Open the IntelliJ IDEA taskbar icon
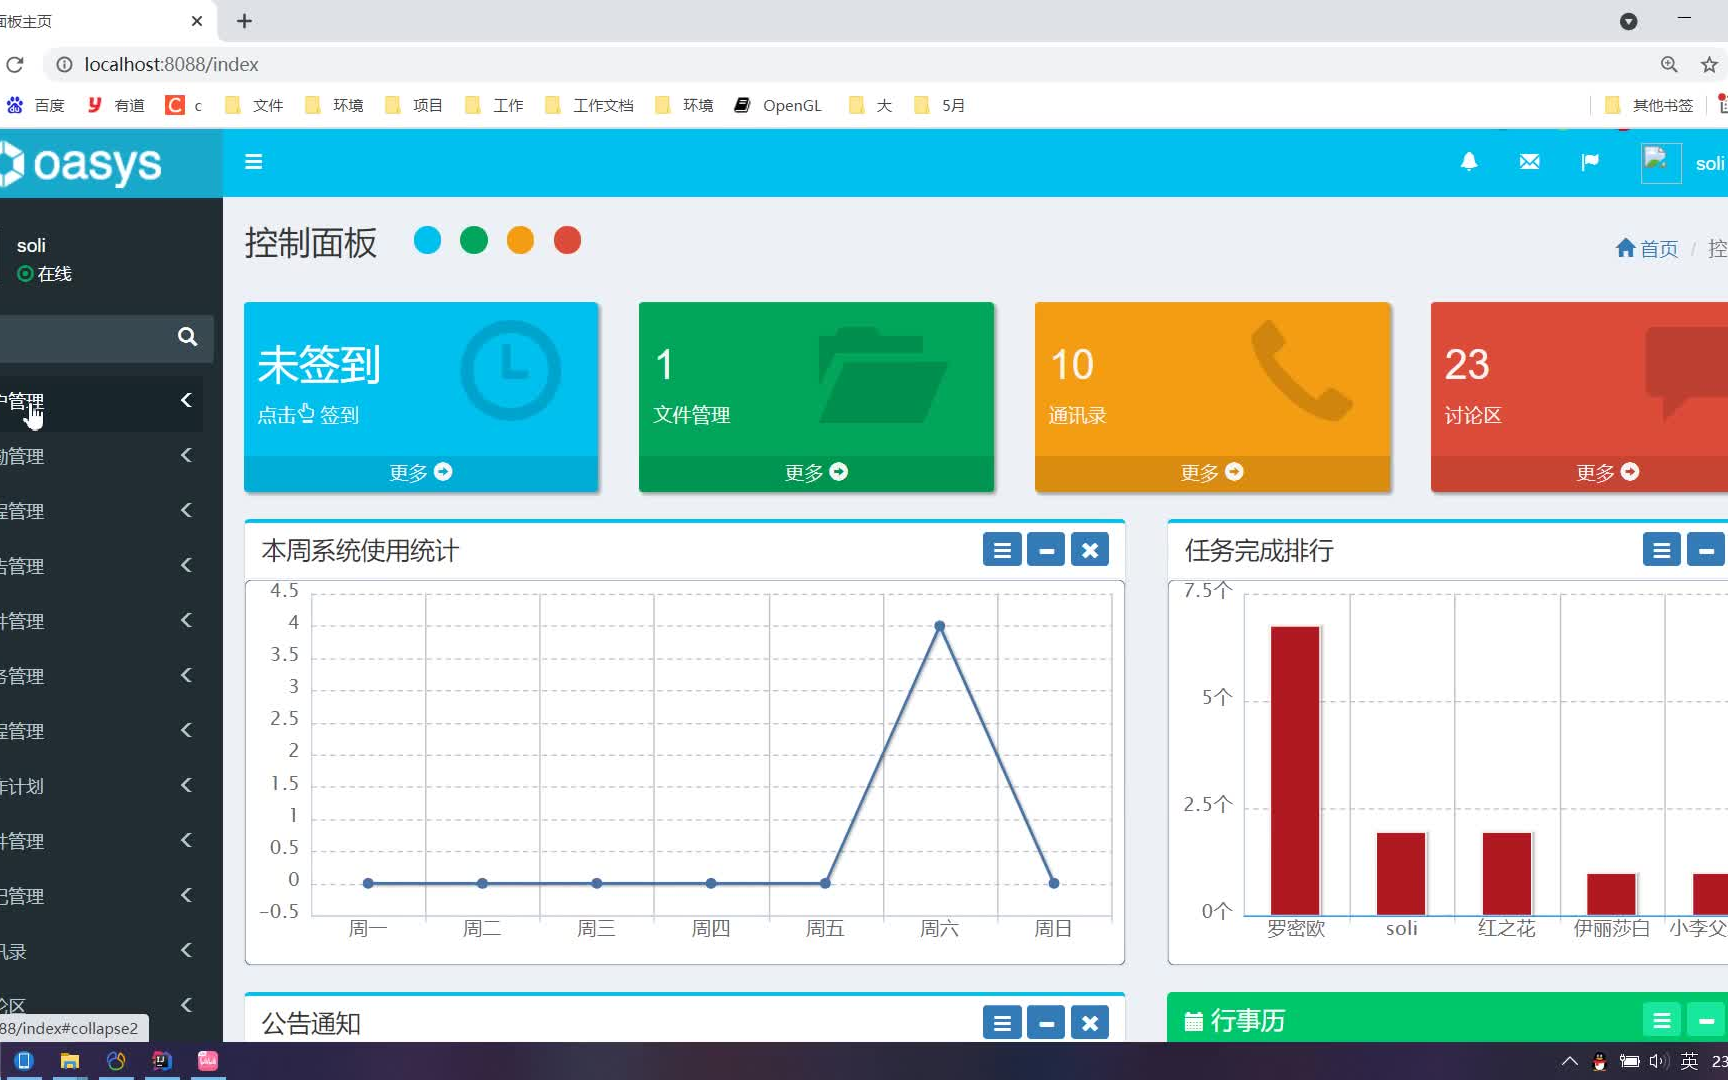1728x1080 pixels. [x=162, y=1061]
